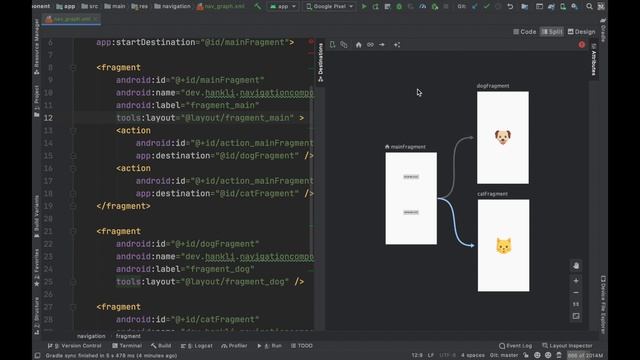Click the tool windows quick access icon

37,356
